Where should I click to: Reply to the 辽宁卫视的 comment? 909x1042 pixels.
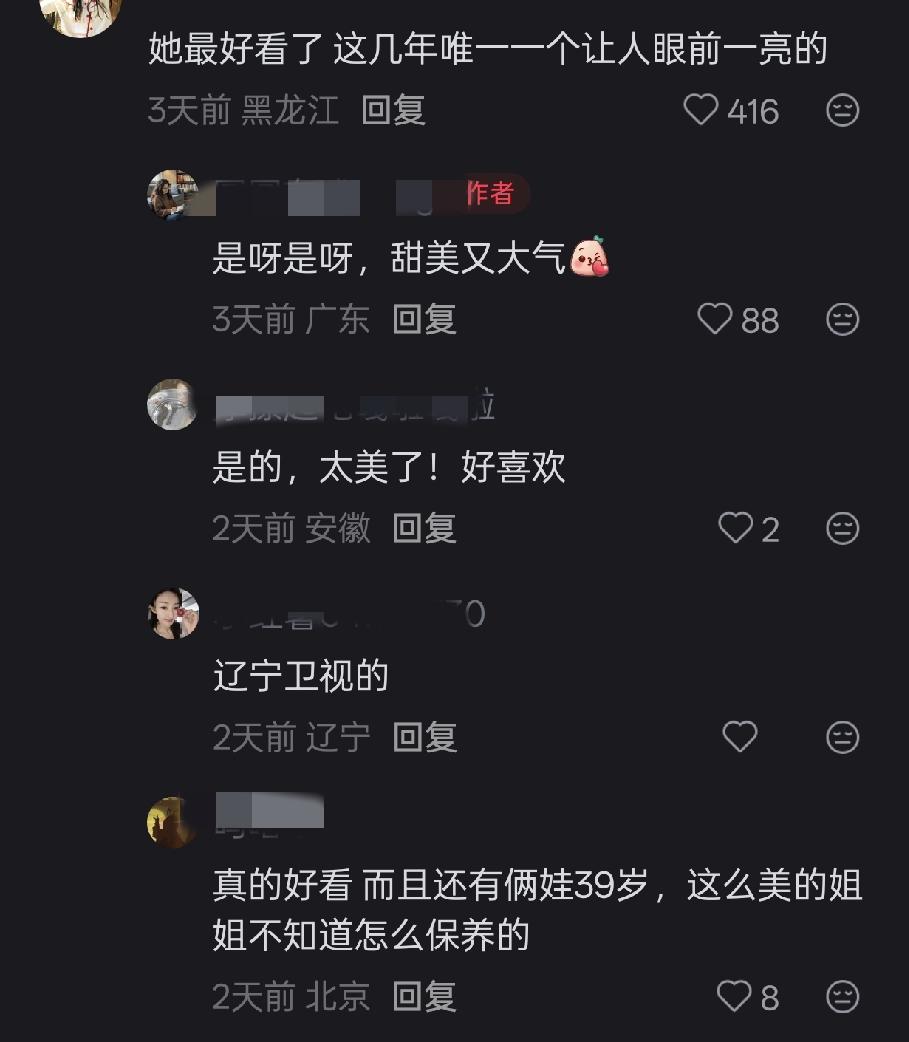tap(424, 738)
